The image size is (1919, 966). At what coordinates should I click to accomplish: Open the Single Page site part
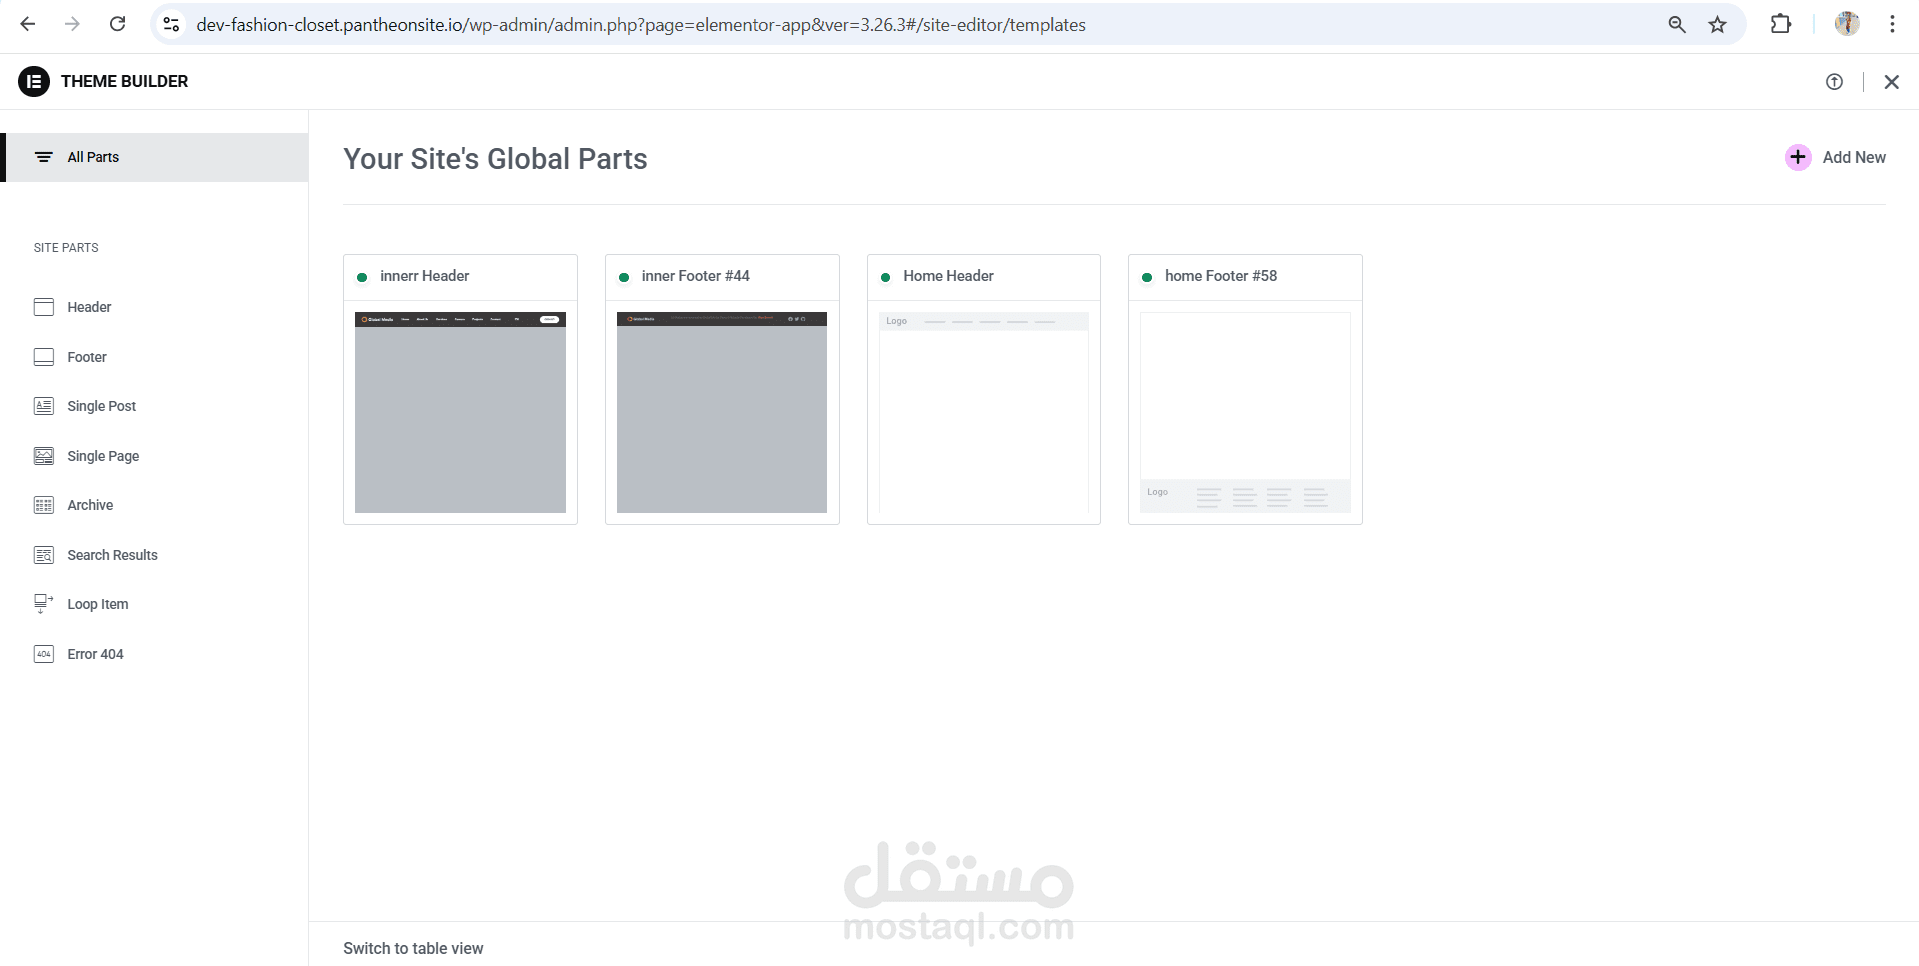[103, 456]
